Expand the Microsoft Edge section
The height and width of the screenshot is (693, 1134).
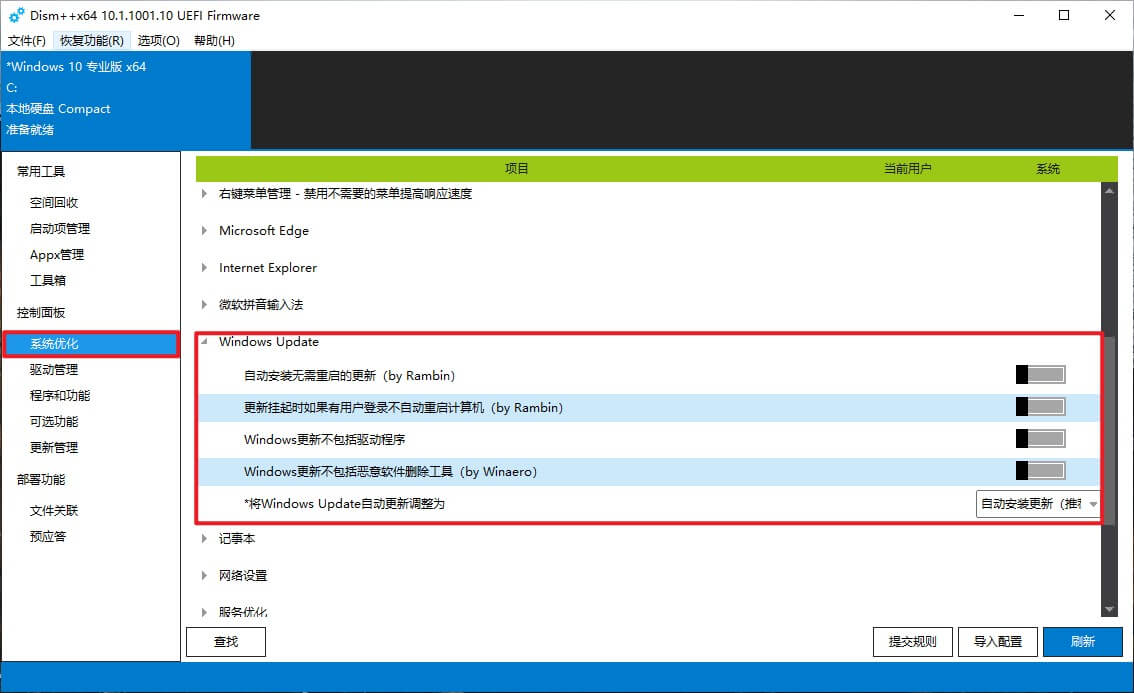[x=205, y=231]
